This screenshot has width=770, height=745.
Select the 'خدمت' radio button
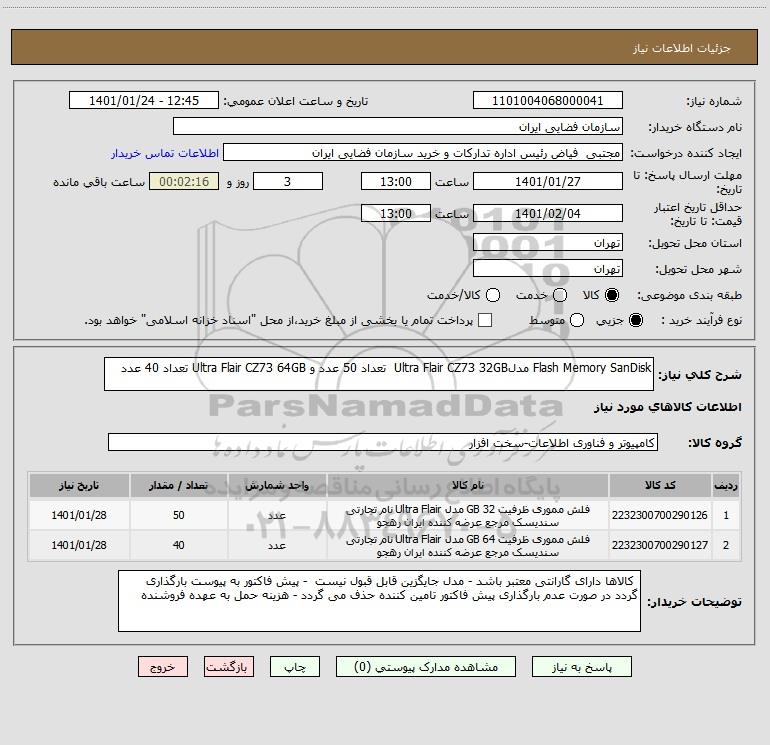click(560, 295)
